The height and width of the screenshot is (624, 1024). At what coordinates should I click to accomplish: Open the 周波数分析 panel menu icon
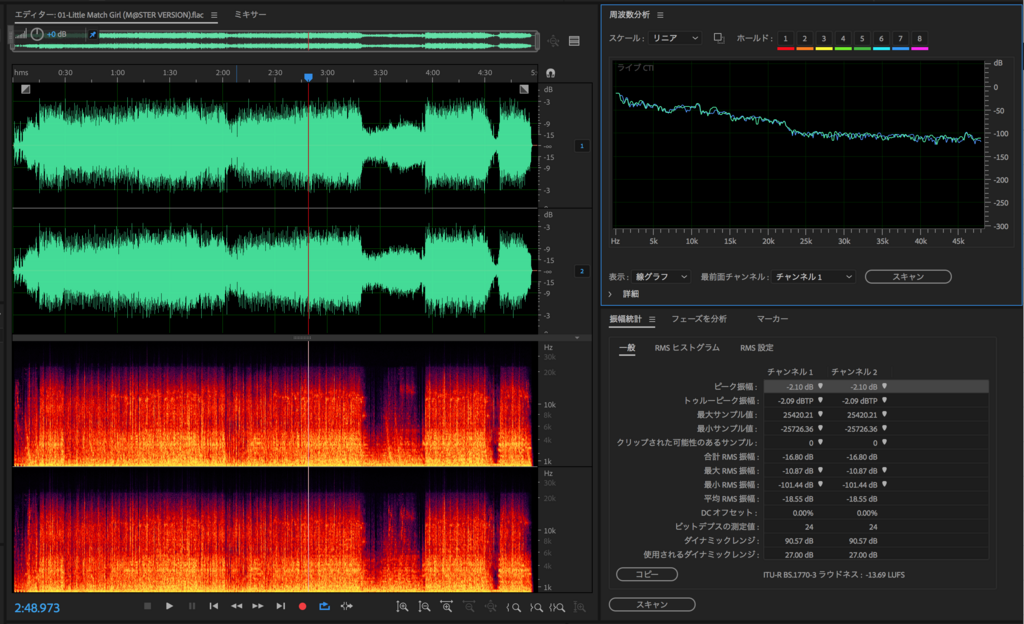660,15
